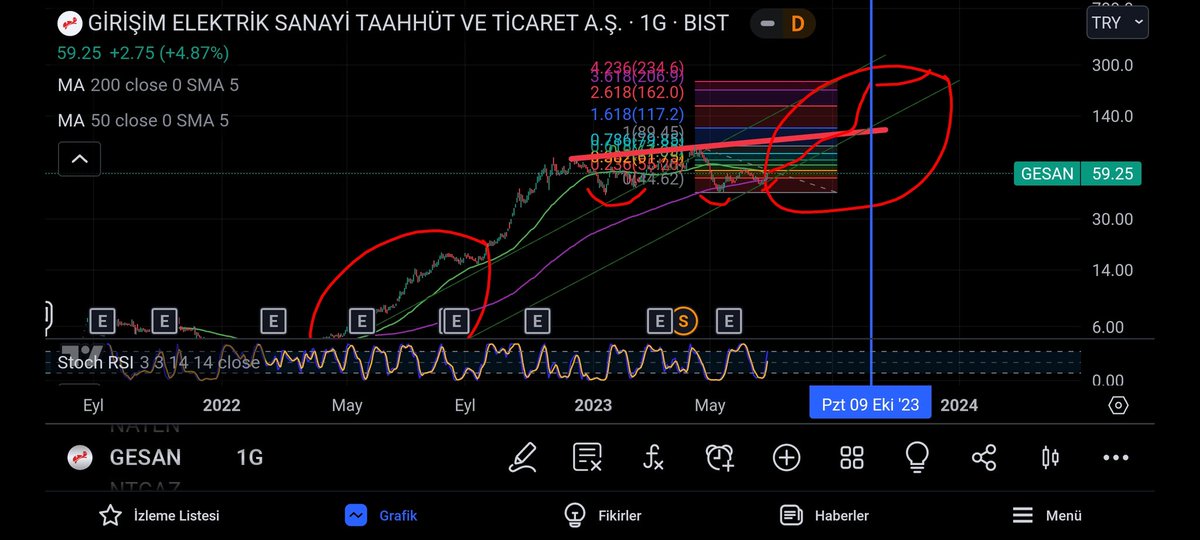Open the Haberler tab
Viewport: 1200px width, 540px height.
tap(824, 516)
